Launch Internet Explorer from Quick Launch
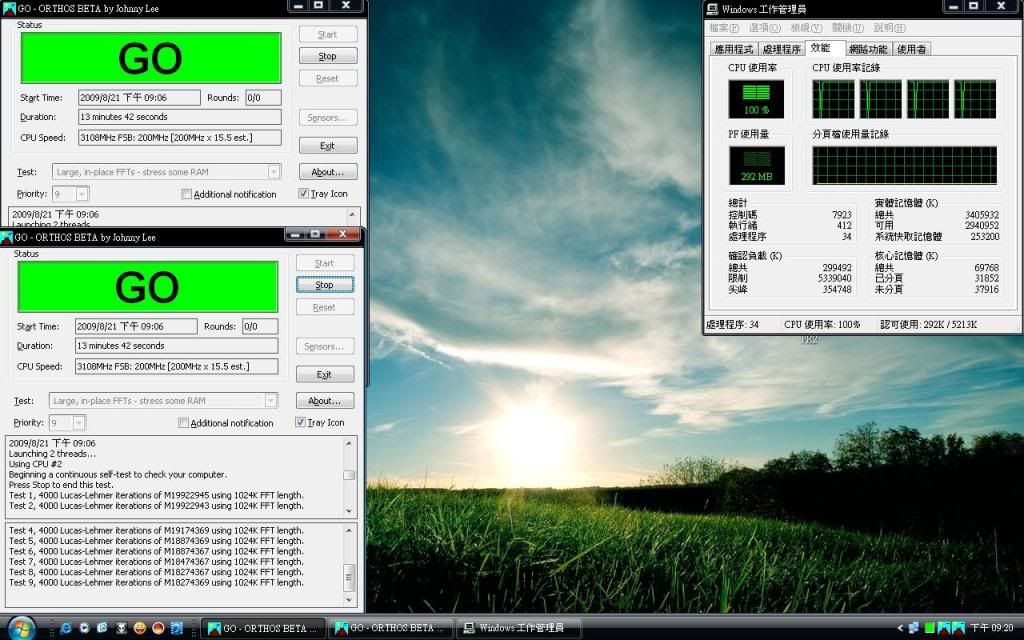Viewport: 1024px width, 640px height. click(66, 628)
